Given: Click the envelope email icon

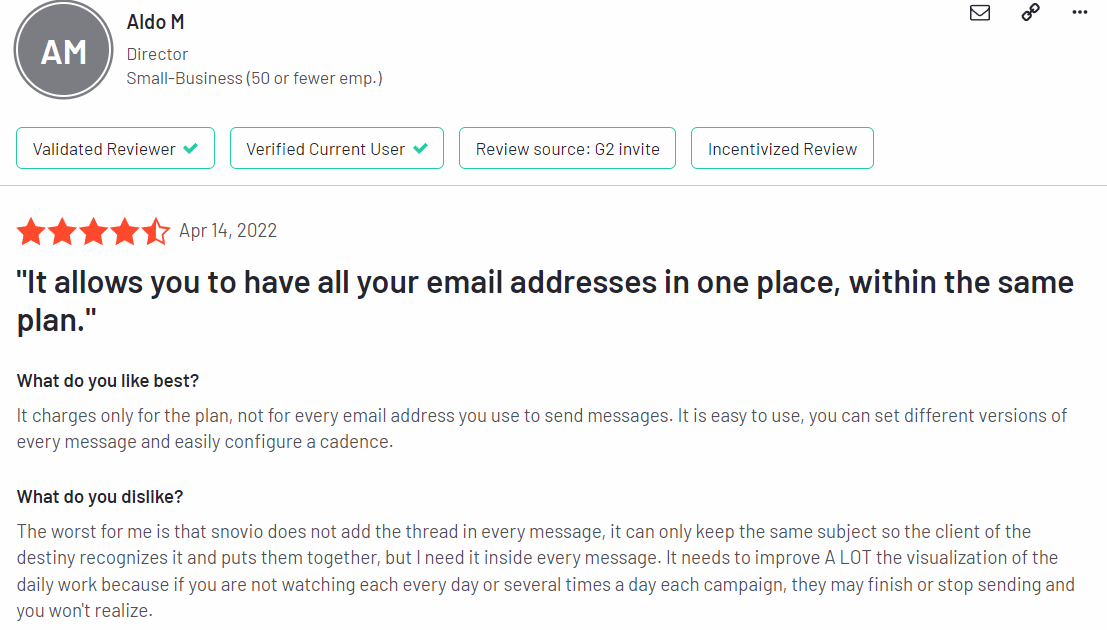Looking at the screenshot, I should [980, 13].
